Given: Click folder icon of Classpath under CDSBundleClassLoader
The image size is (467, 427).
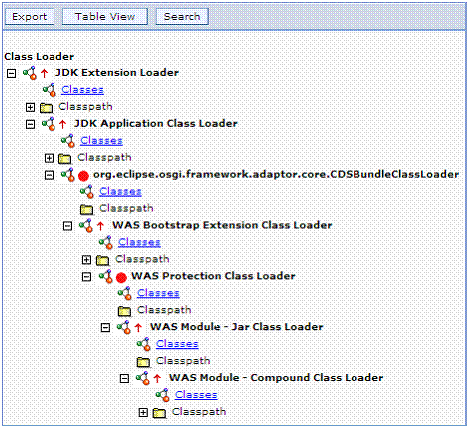Looking at the screenshot, I should click(x=87, y=210).
